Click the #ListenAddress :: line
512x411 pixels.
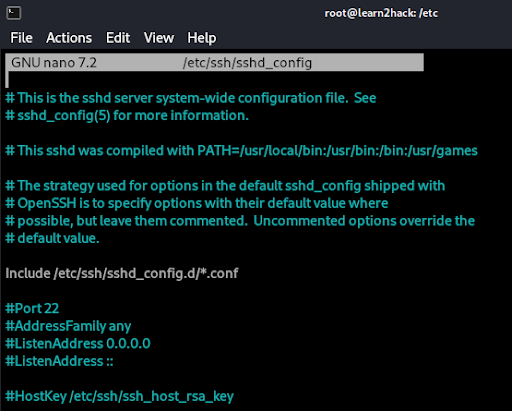click(x=59, y=361)
